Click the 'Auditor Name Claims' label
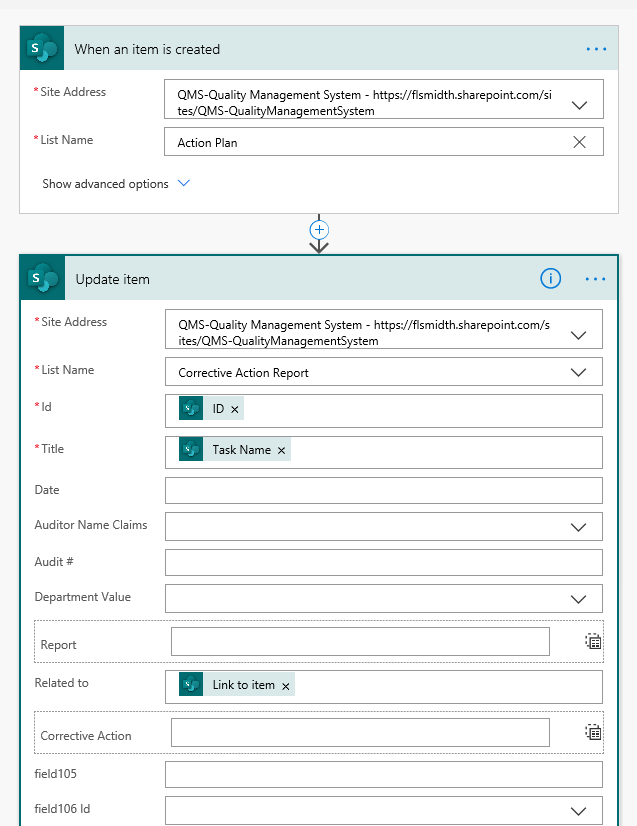This screenshot has height=826, width=637. pyautogui.click(x=91, y=525)
